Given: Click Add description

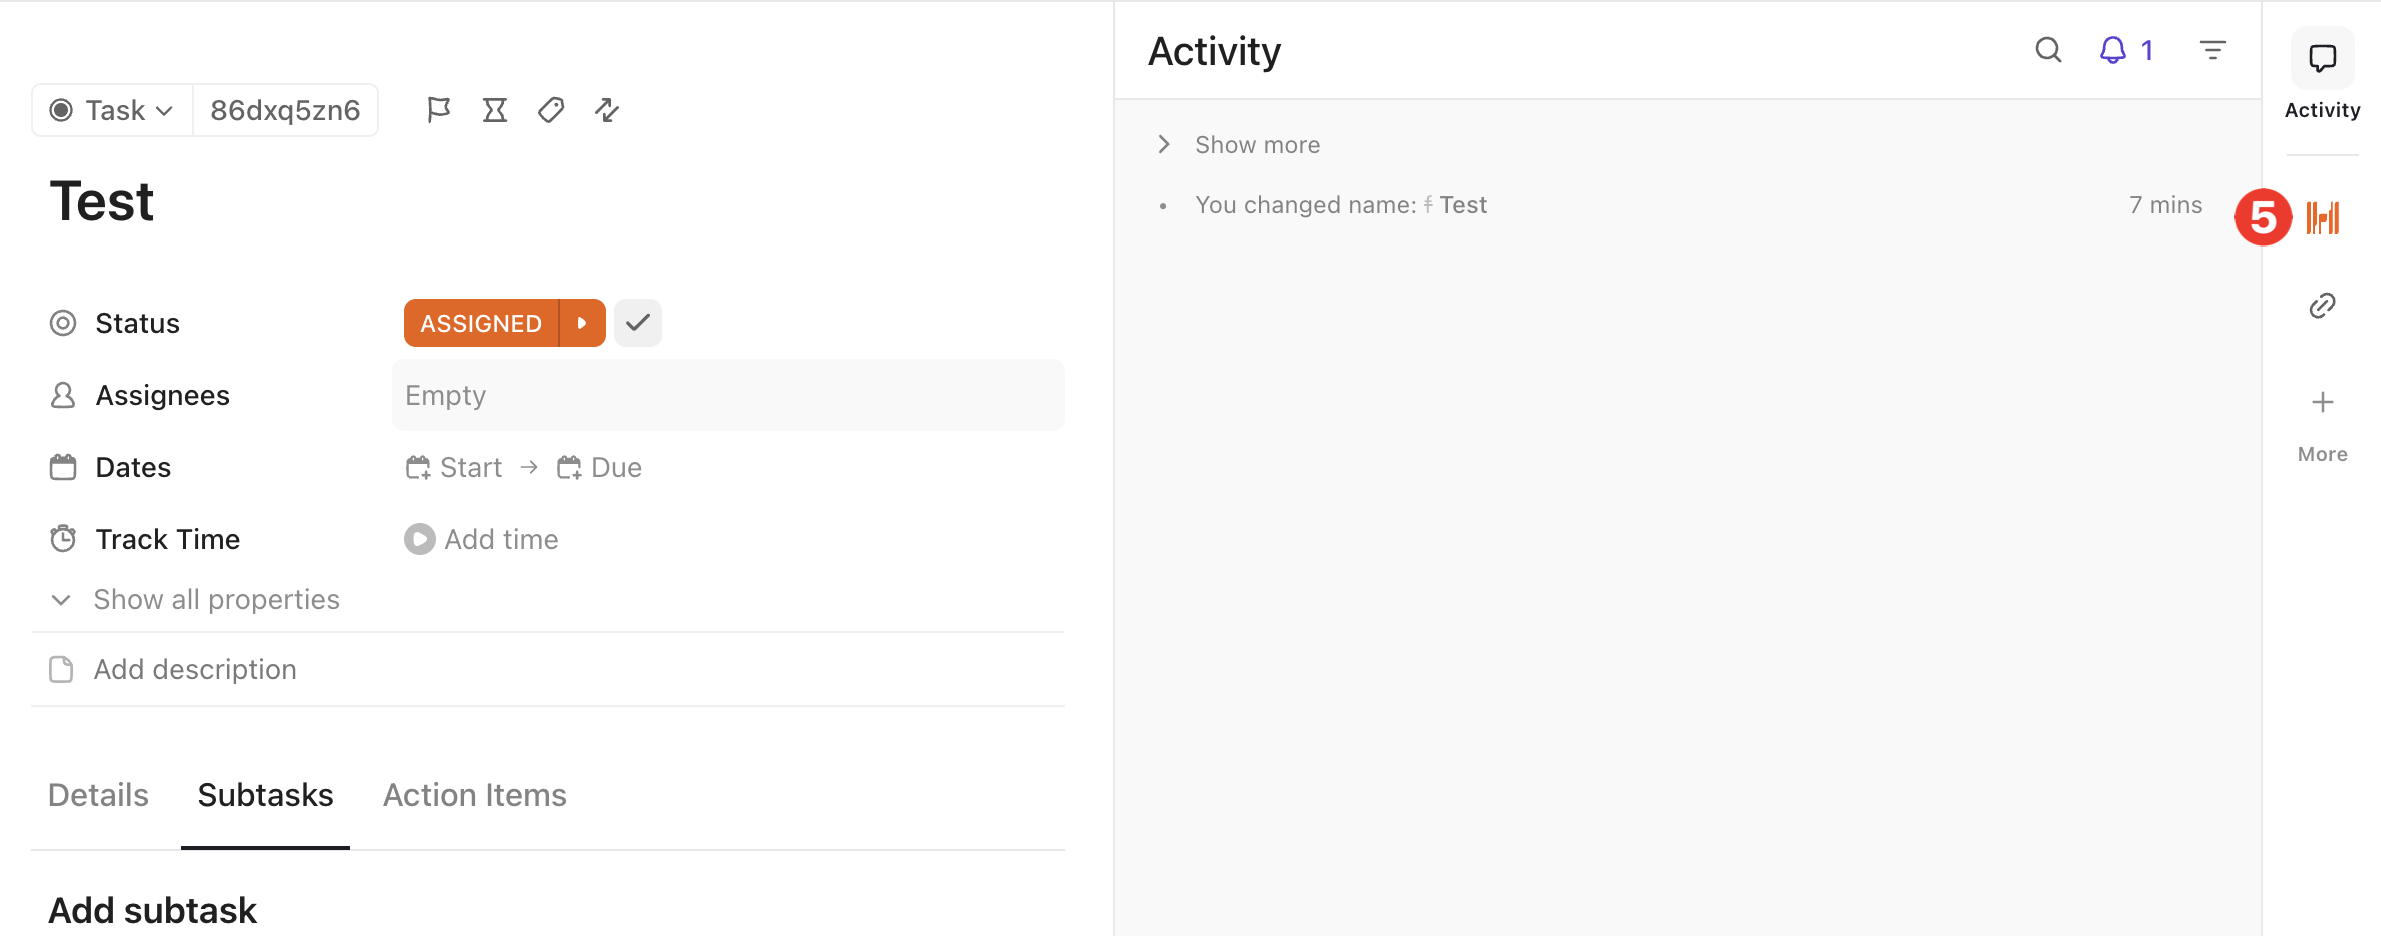Looking at the screenshot, I should pos(195,669).
